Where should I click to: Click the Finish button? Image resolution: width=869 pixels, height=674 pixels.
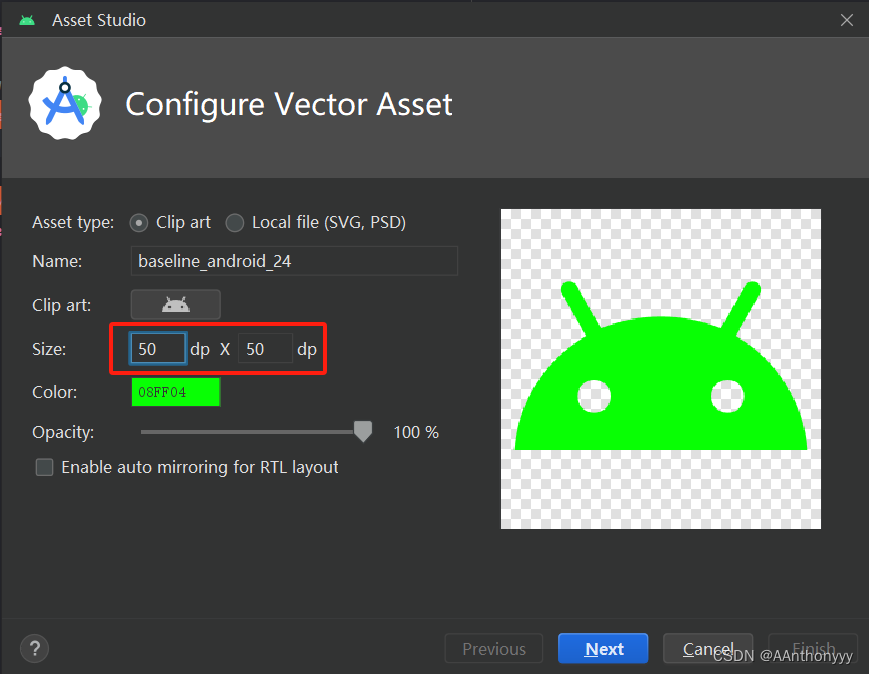(x=813, y=649)
